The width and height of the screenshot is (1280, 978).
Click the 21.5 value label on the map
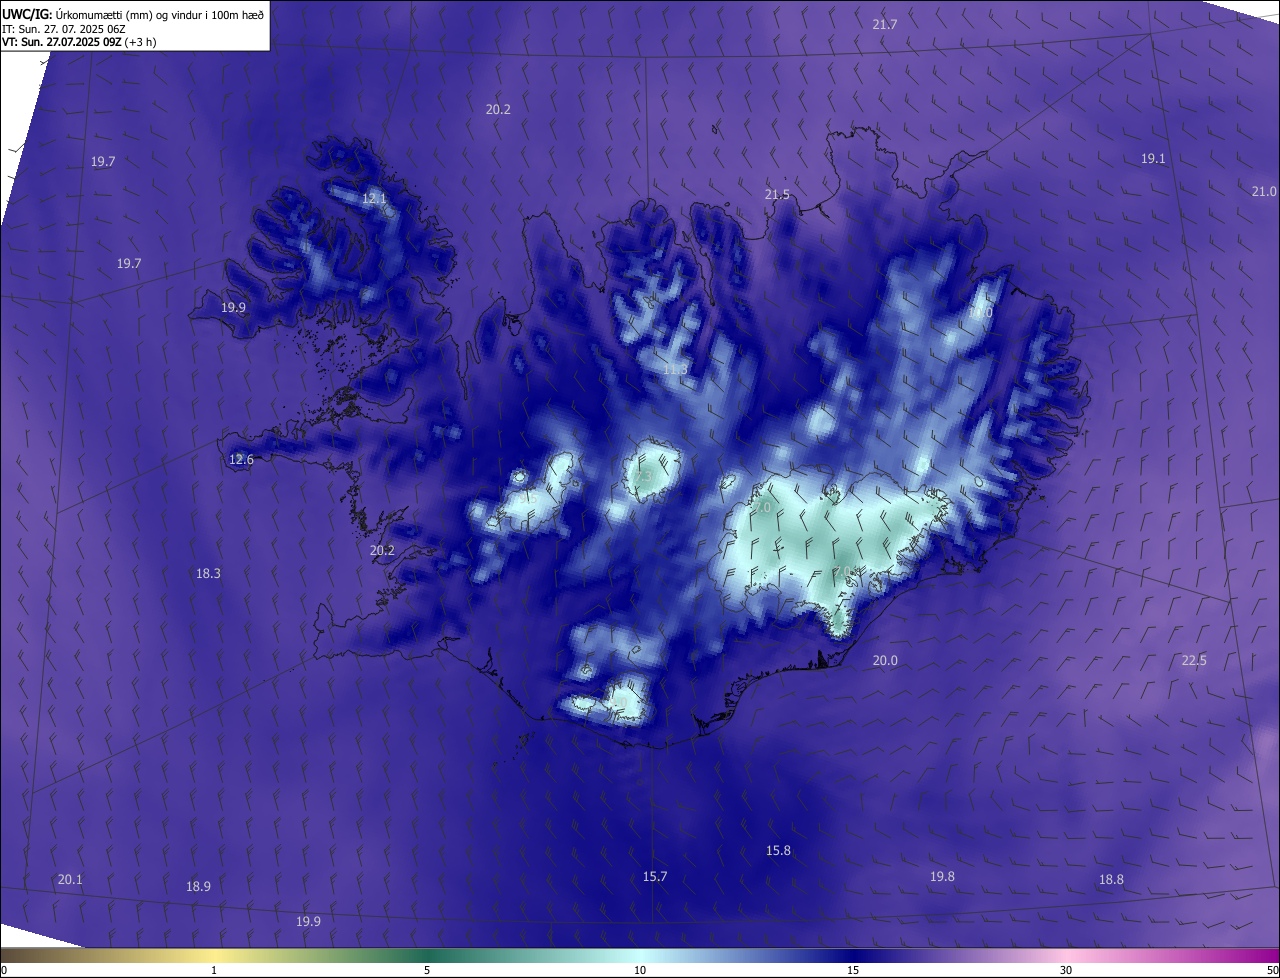(777, 194)
